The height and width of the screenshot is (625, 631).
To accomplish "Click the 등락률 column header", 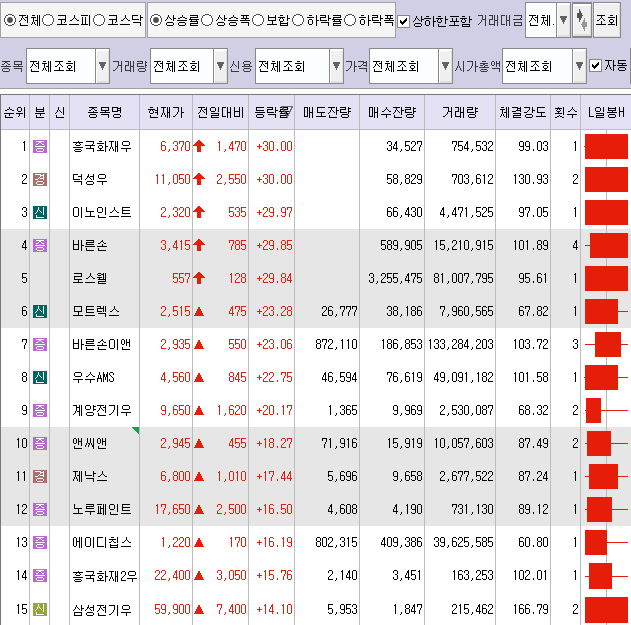I will coord(272,112).
